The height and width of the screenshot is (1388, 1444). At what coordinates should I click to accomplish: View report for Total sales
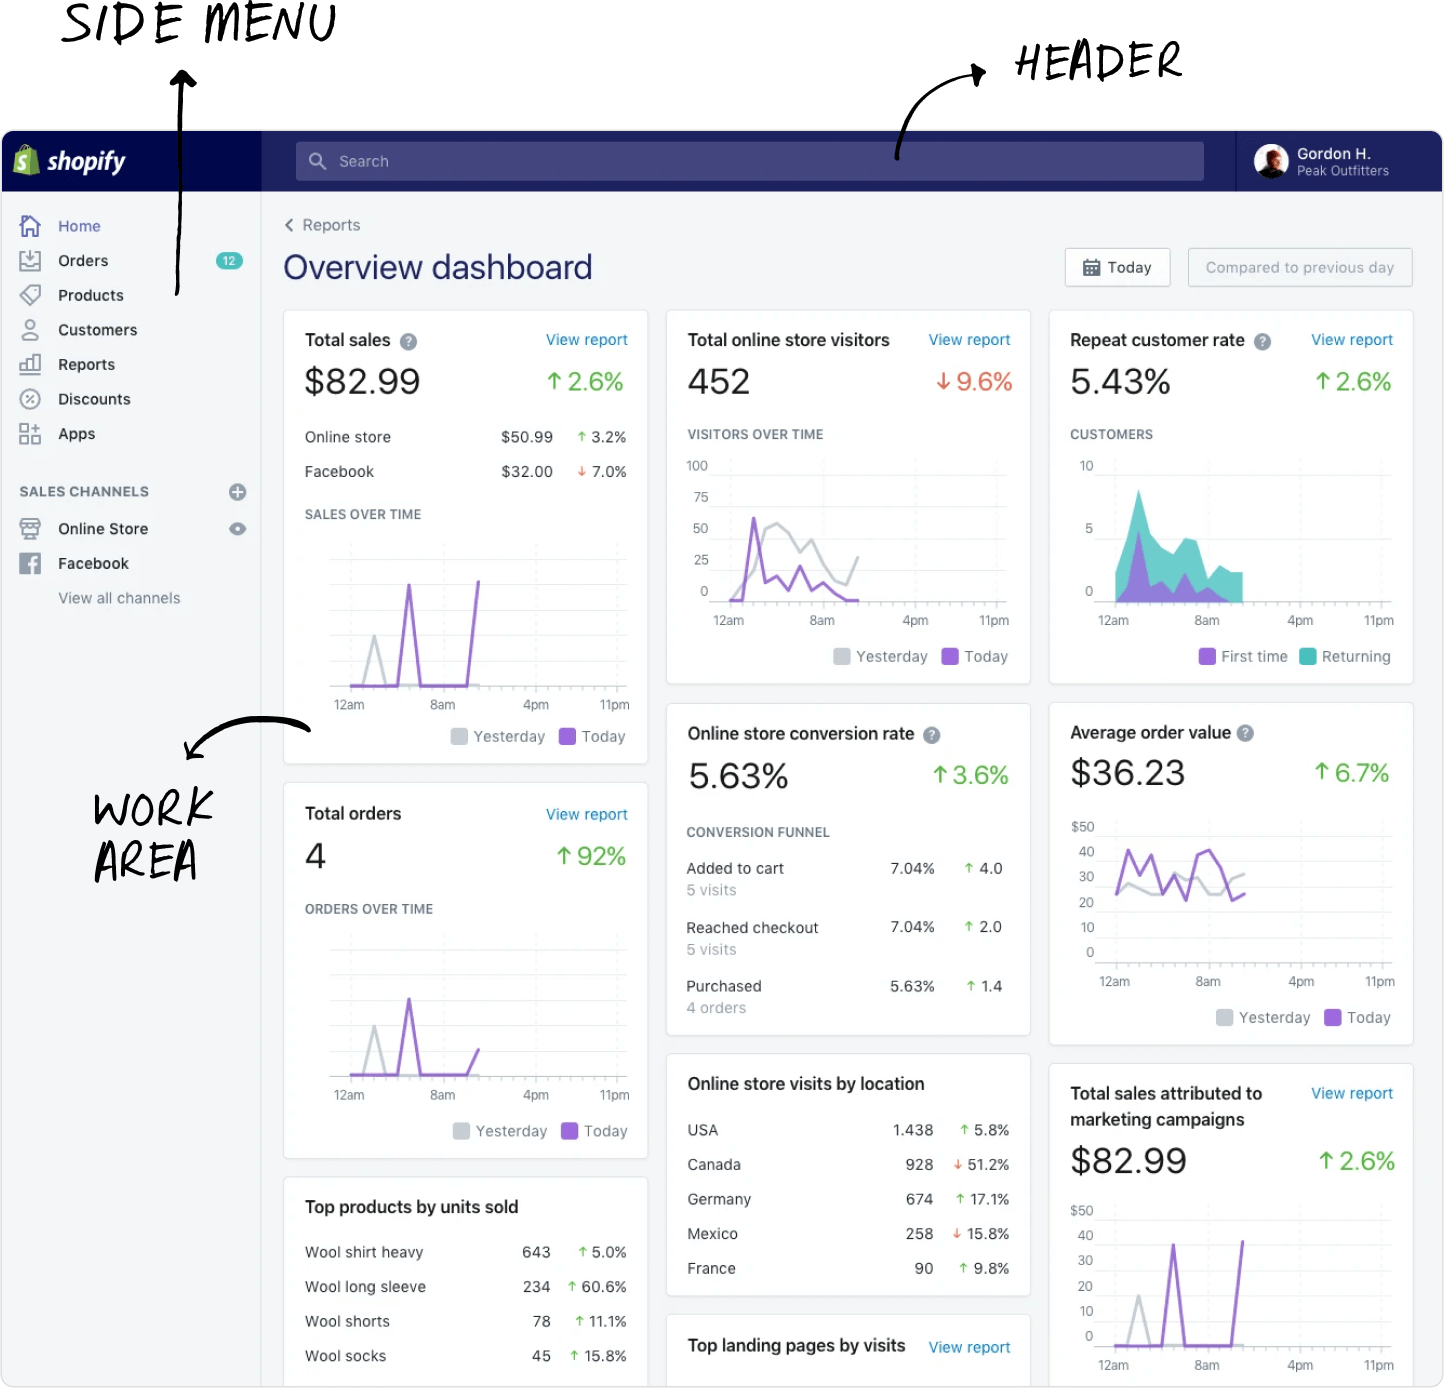(587, 340)
